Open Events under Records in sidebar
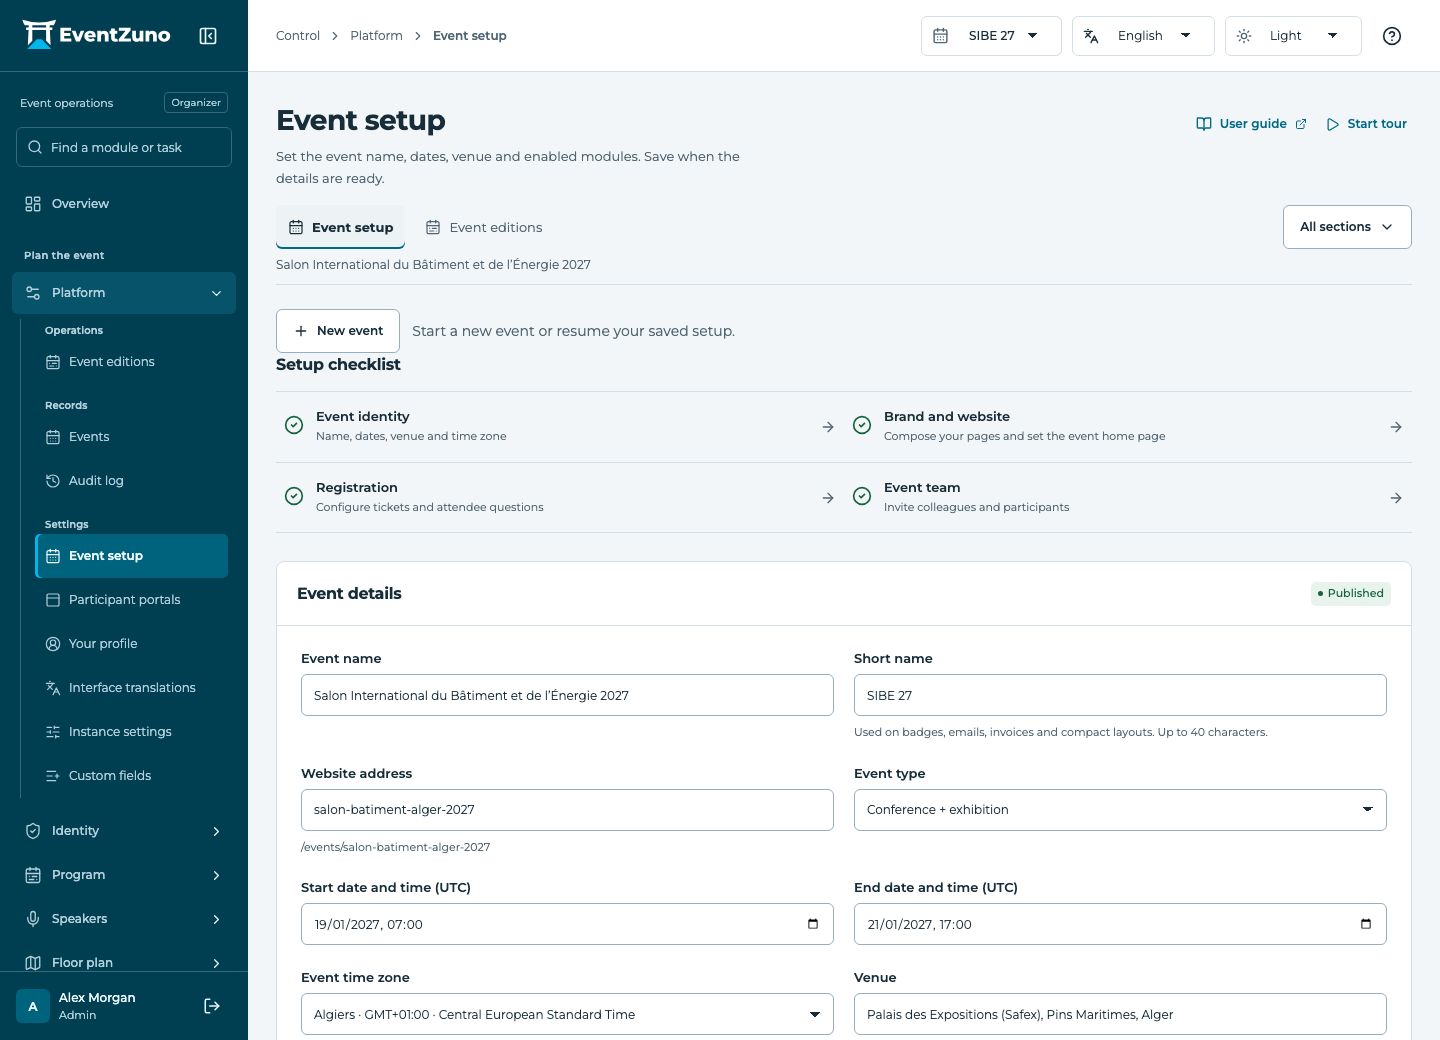This screenshot has width=1440, height=1040. pyautogui.click(x=132, y=437)
